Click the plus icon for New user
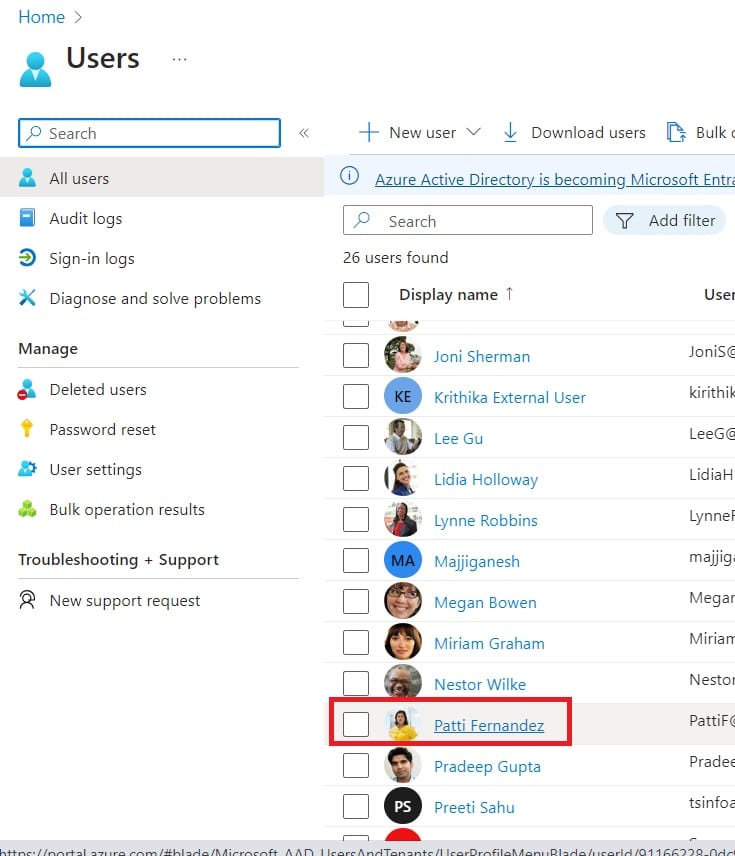Viewport: 735px width, 856px height. coord(369,132)
